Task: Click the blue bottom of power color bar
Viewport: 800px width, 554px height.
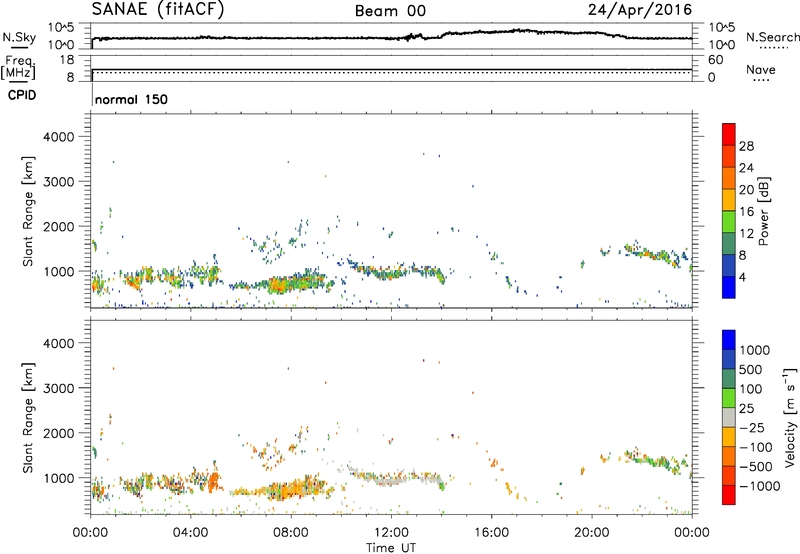Action: point(729,288)
